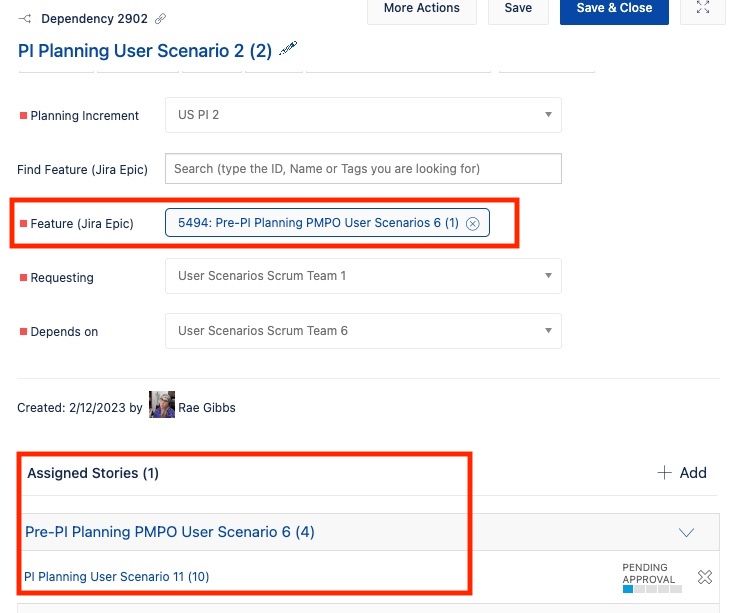This screenshot has width=754, height=613.
Task: Open story PI Planning User Scenario 11 (10)
Action: tap(116, 576)
